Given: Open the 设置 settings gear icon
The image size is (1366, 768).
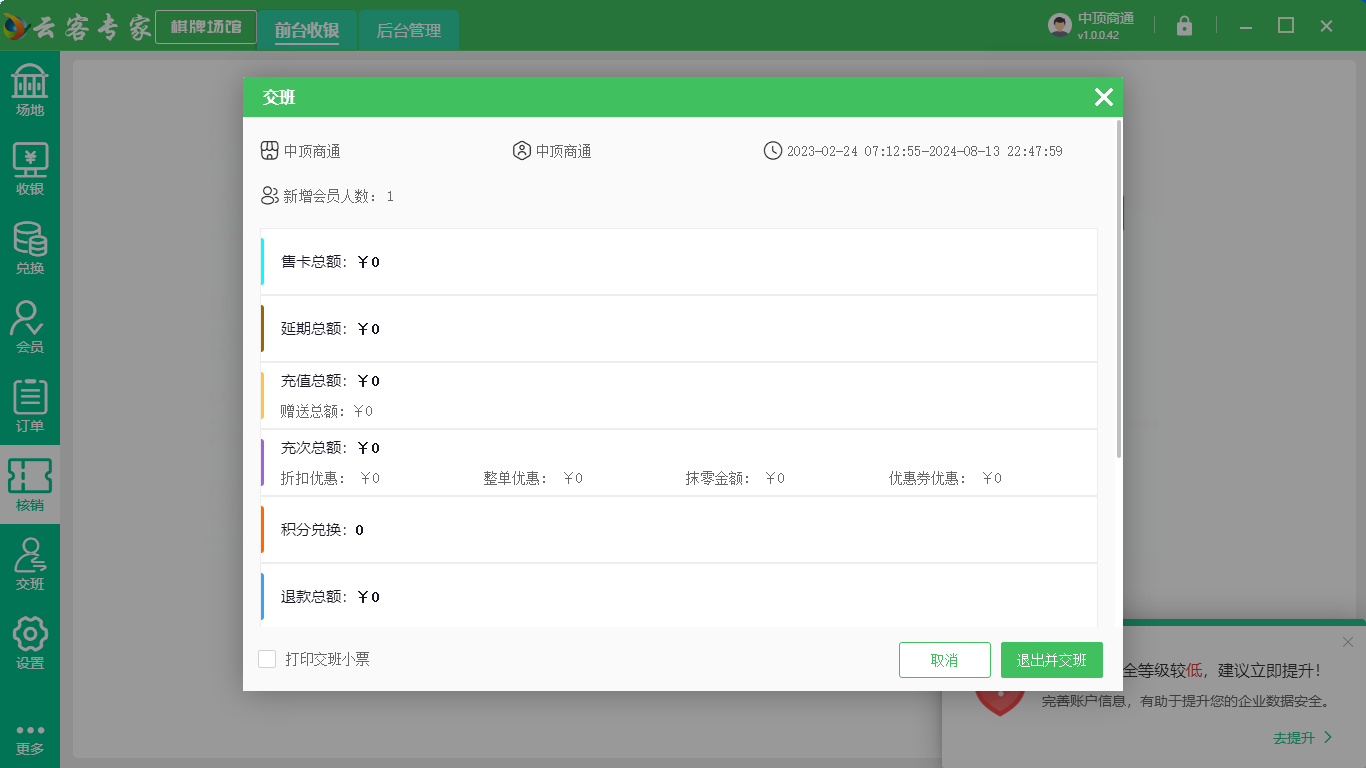Looking at the screenshot, I should pyautogui.click(x=30, y=643).
